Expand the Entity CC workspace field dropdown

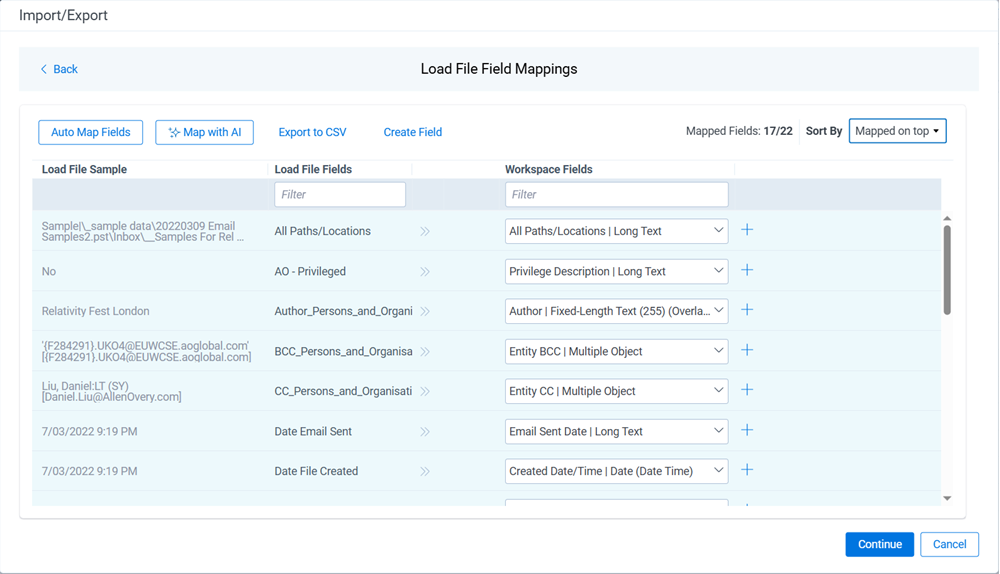click(616, 391)
